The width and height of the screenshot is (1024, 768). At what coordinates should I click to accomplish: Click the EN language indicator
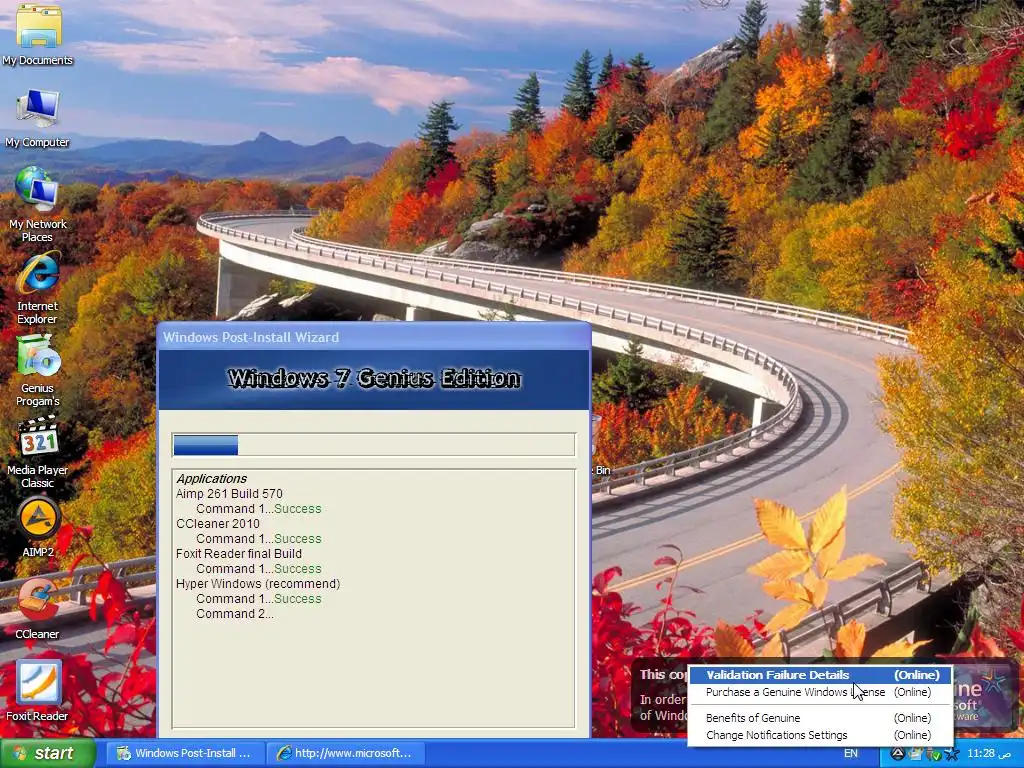click(x=850, y=754)
